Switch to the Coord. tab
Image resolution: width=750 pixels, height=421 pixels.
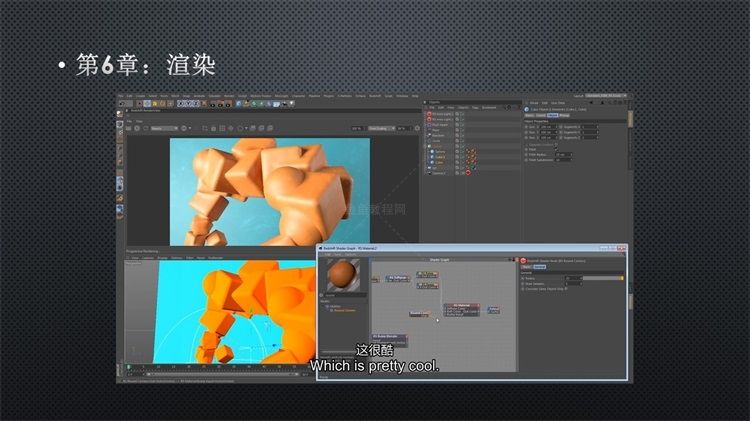point(540,115)
